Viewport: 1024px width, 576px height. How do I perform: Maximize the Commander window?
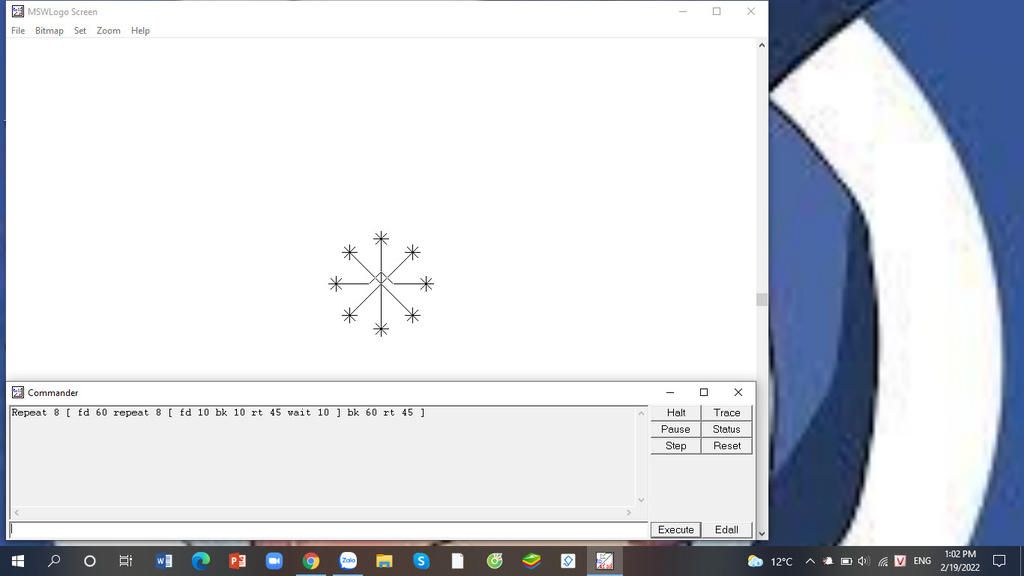(x=704, y=392)
